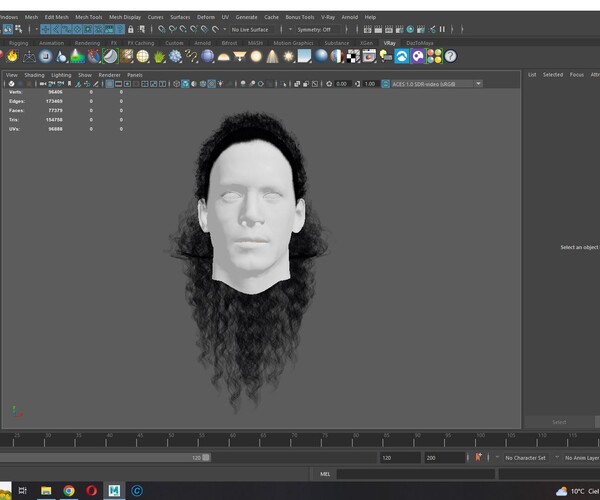600x500 pixels.
Task: Open V-Ray frame buffer render window icon
Action: click(369, 56)
